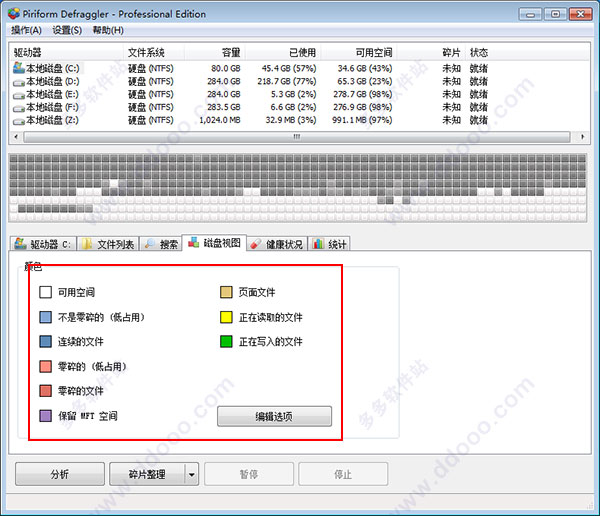This screenshot has width=600, height=516.
Task: Sort by the 容量 column header
Action: click(215, 52)
